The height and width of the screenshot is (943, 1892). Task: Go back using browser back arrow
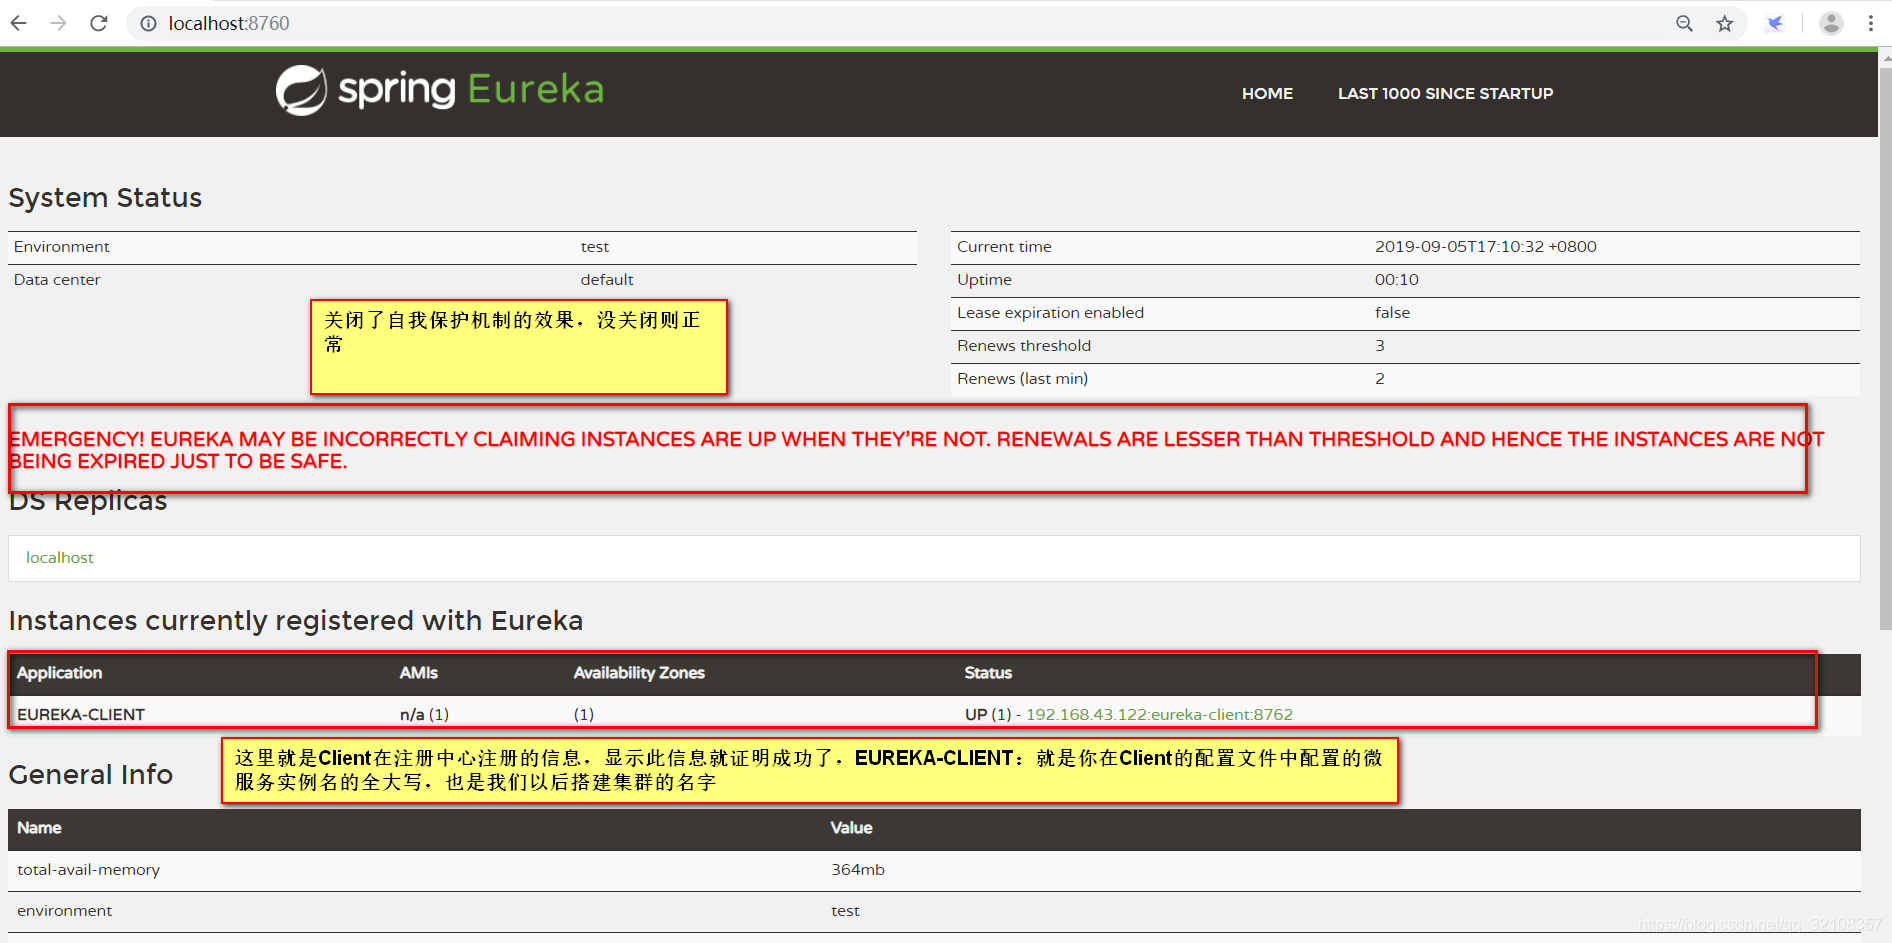18,23
